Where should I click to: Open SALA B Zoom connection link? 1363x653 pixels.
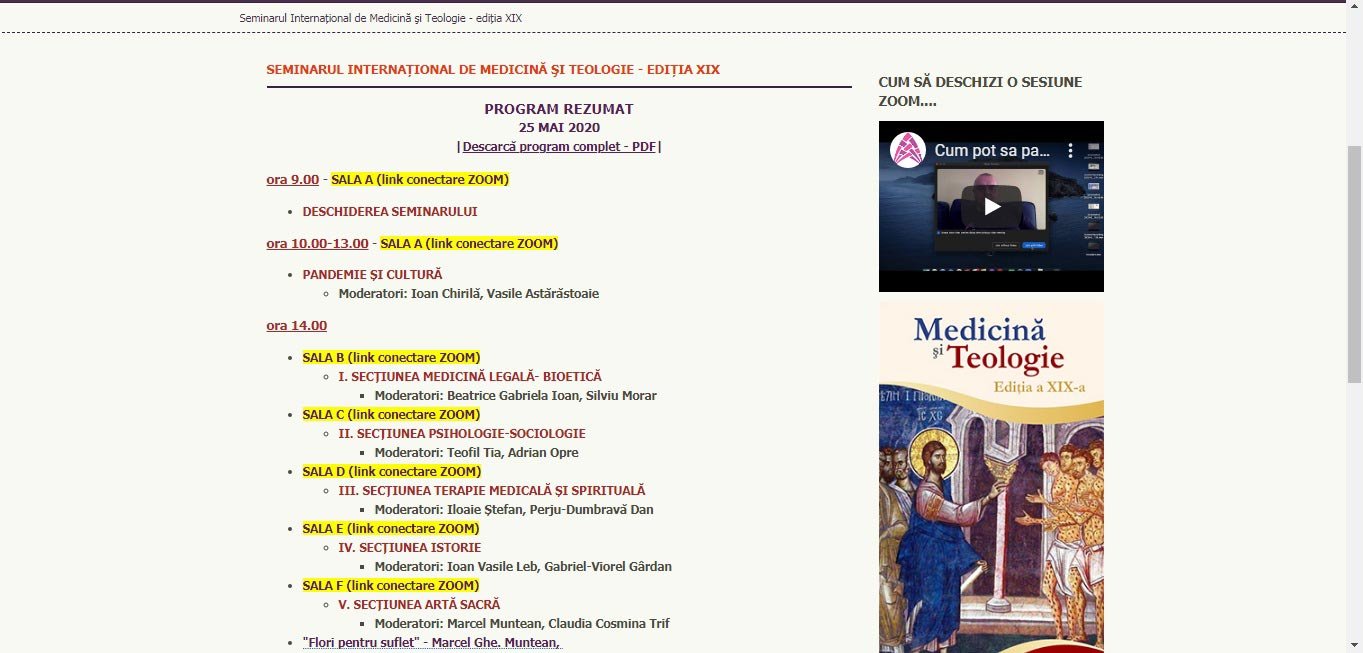click(x=391, y=357)
